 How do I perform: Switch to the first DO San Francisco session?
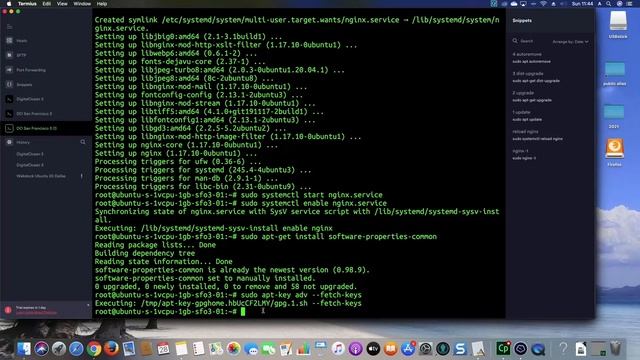tap(34, 114)
